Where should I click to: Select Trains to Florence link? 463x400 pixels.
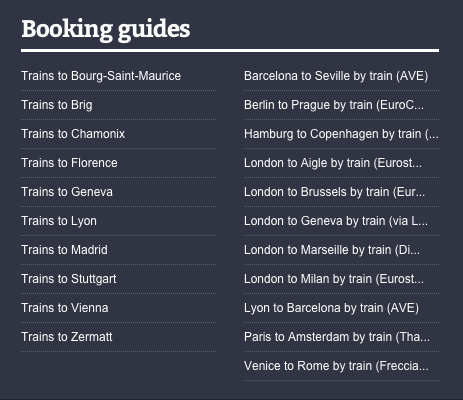[69, 163]
